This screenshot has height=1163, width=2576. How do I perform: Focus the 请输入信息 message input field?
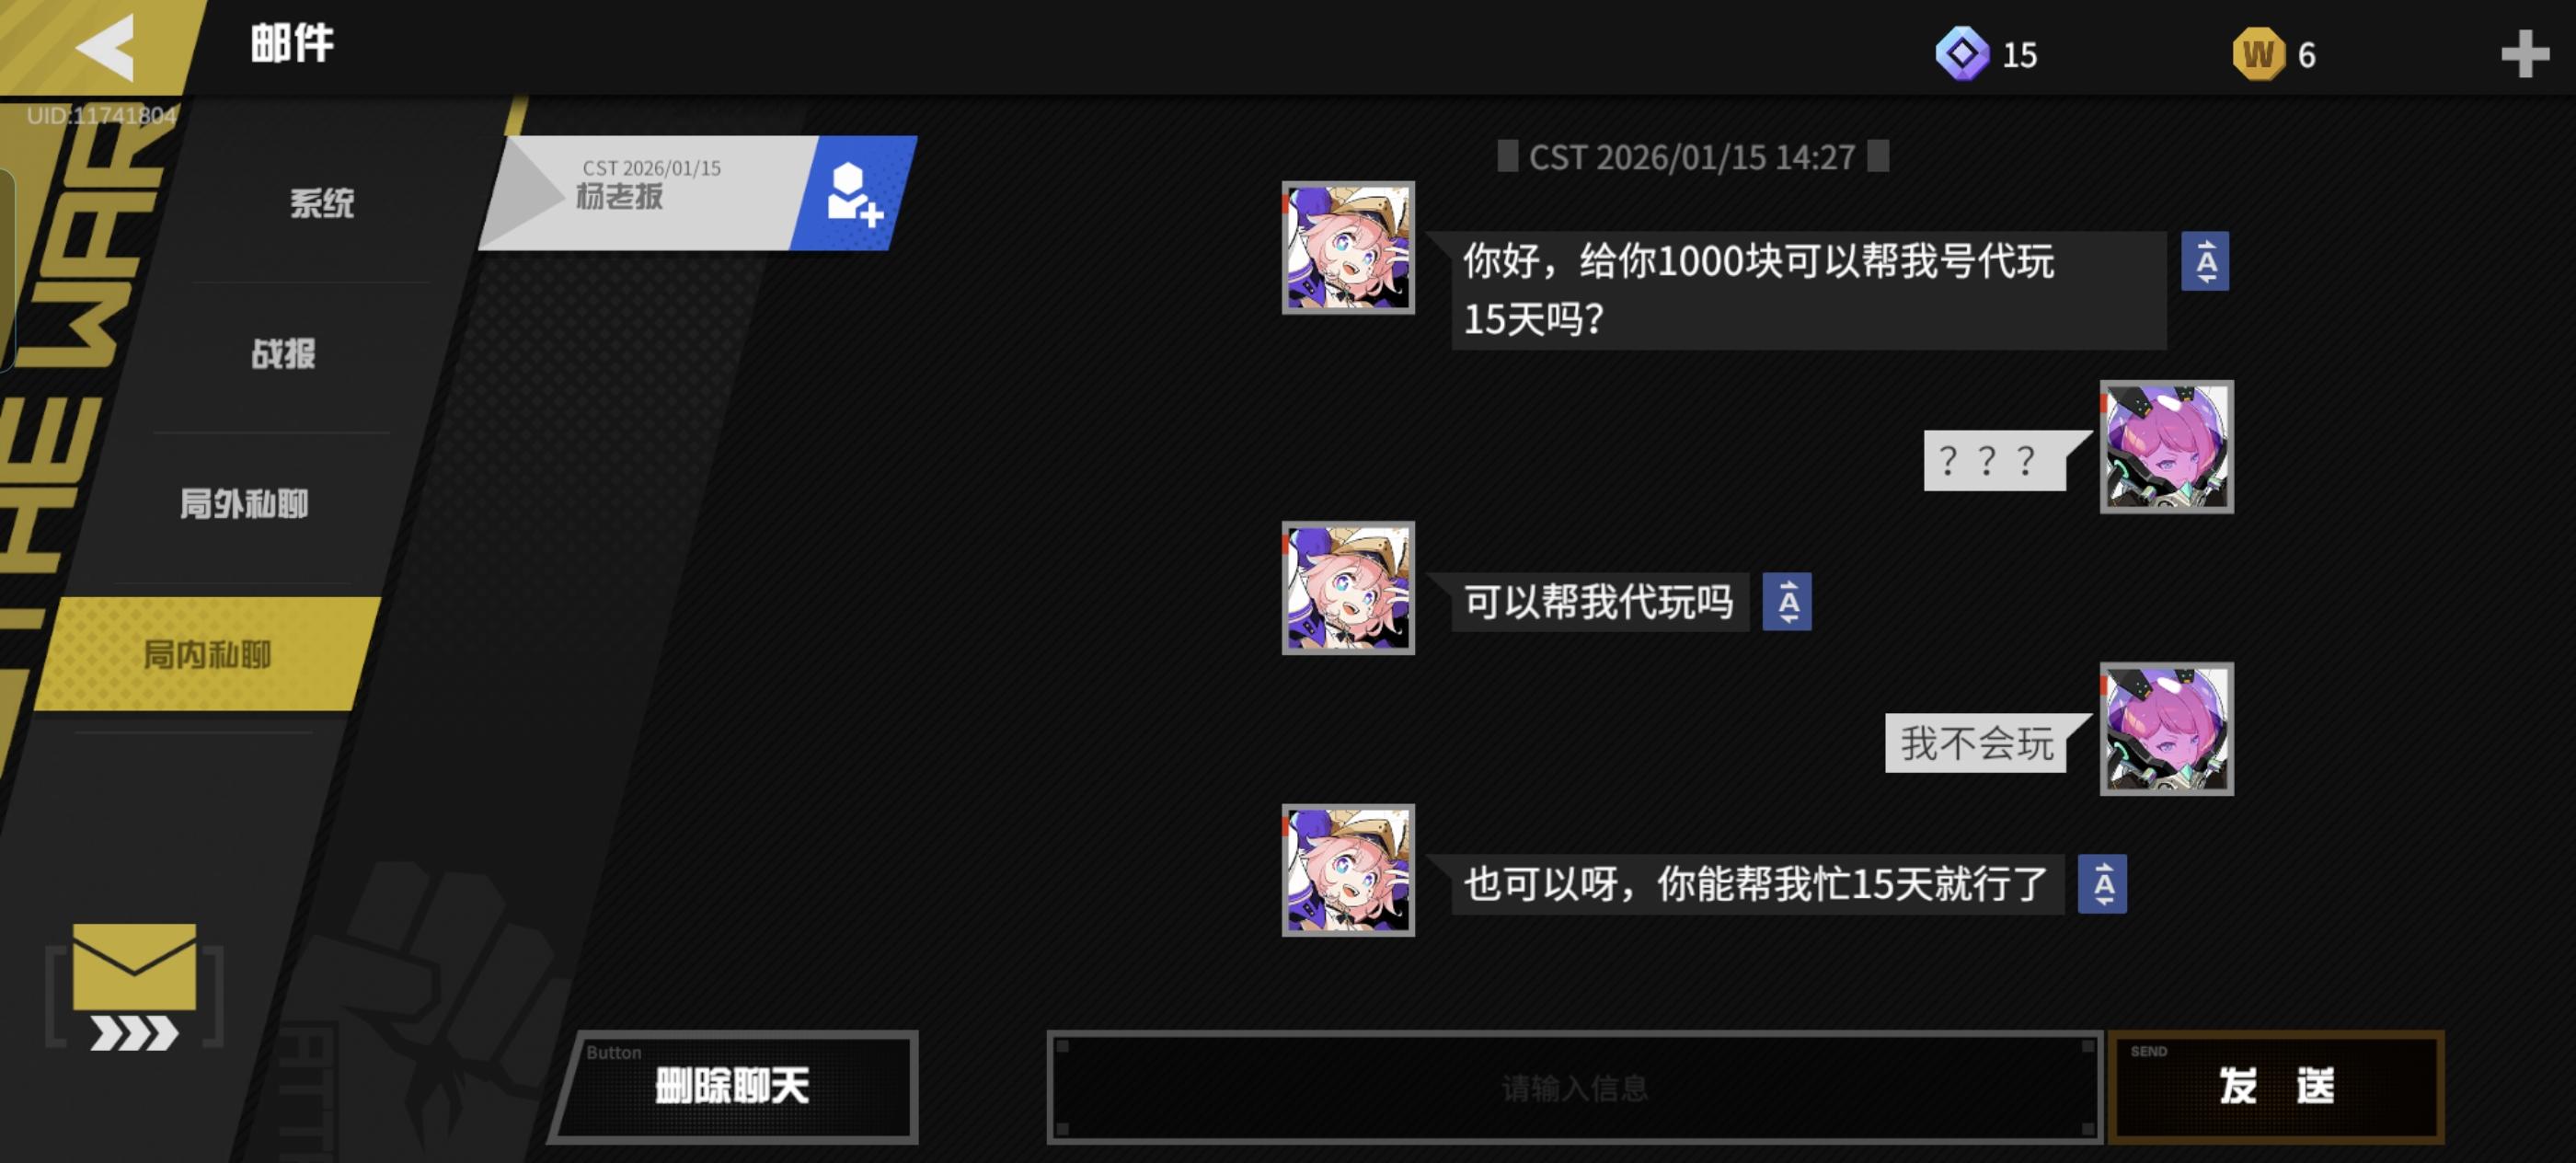(x=1574, y=1087)
